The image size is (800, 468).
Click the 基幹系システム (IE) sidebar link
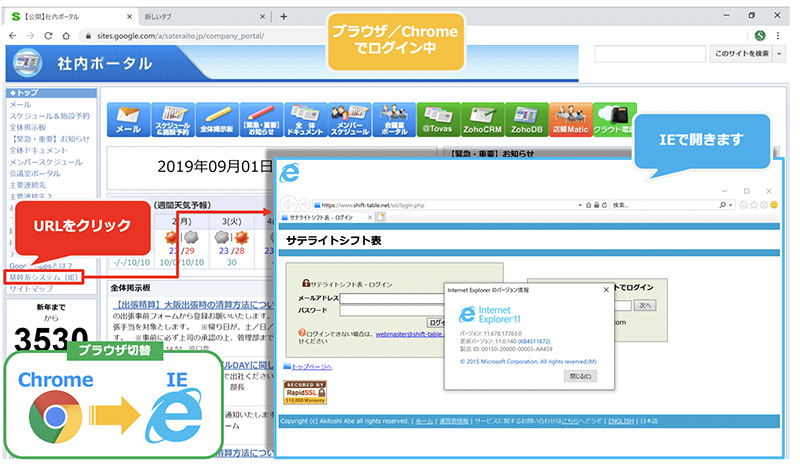(44, 277)
